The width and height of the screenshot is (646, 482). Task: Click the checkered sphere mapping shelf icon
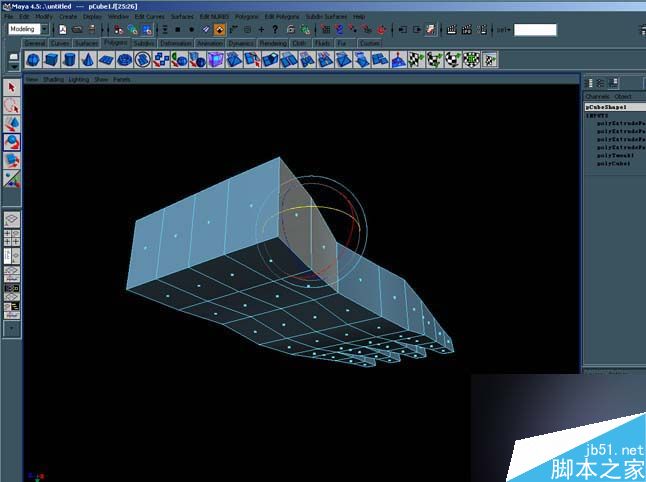click(452, 60)
